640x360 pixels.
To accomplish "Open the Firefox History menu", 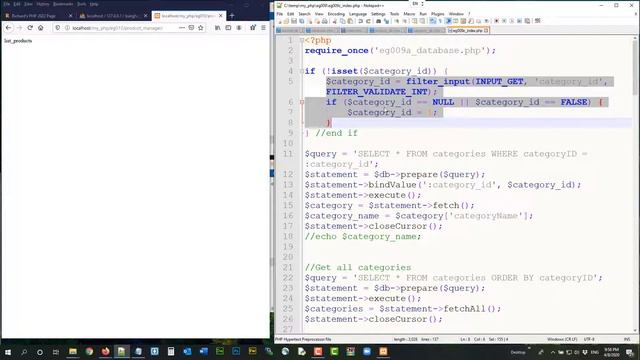I will [43, 4].
